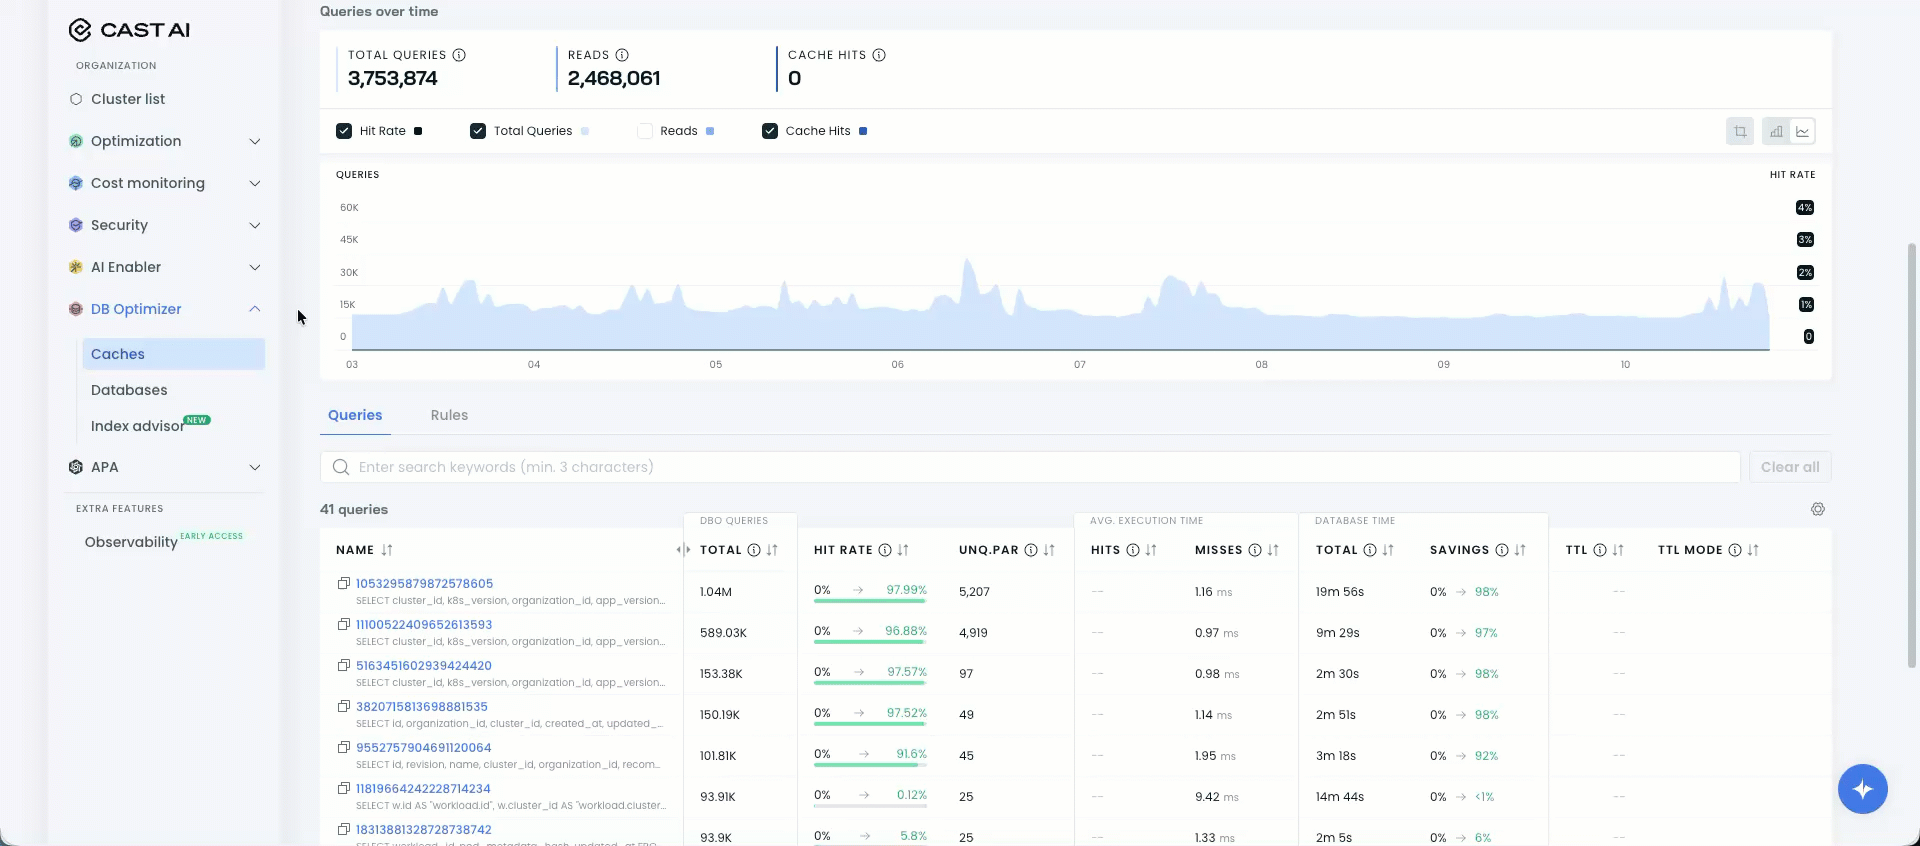Open the blue AI assistant sparkle button
The image size is (1920, 846).
click(x=1862, y=789)
